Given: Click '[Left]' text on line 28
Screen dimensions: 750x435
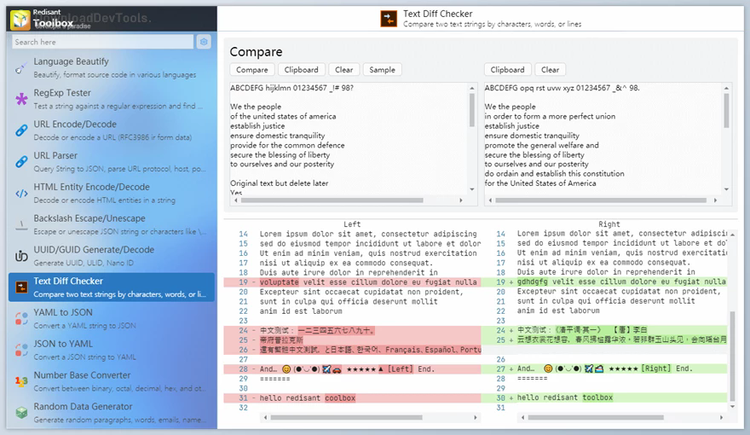Looking at the screenshot, I should point(400,369).
